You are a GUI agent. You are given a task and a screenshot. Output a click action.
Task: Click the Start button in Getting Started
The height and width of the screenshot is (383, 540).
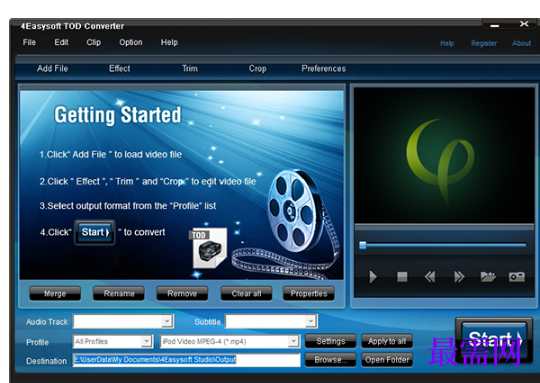(95, 232)
